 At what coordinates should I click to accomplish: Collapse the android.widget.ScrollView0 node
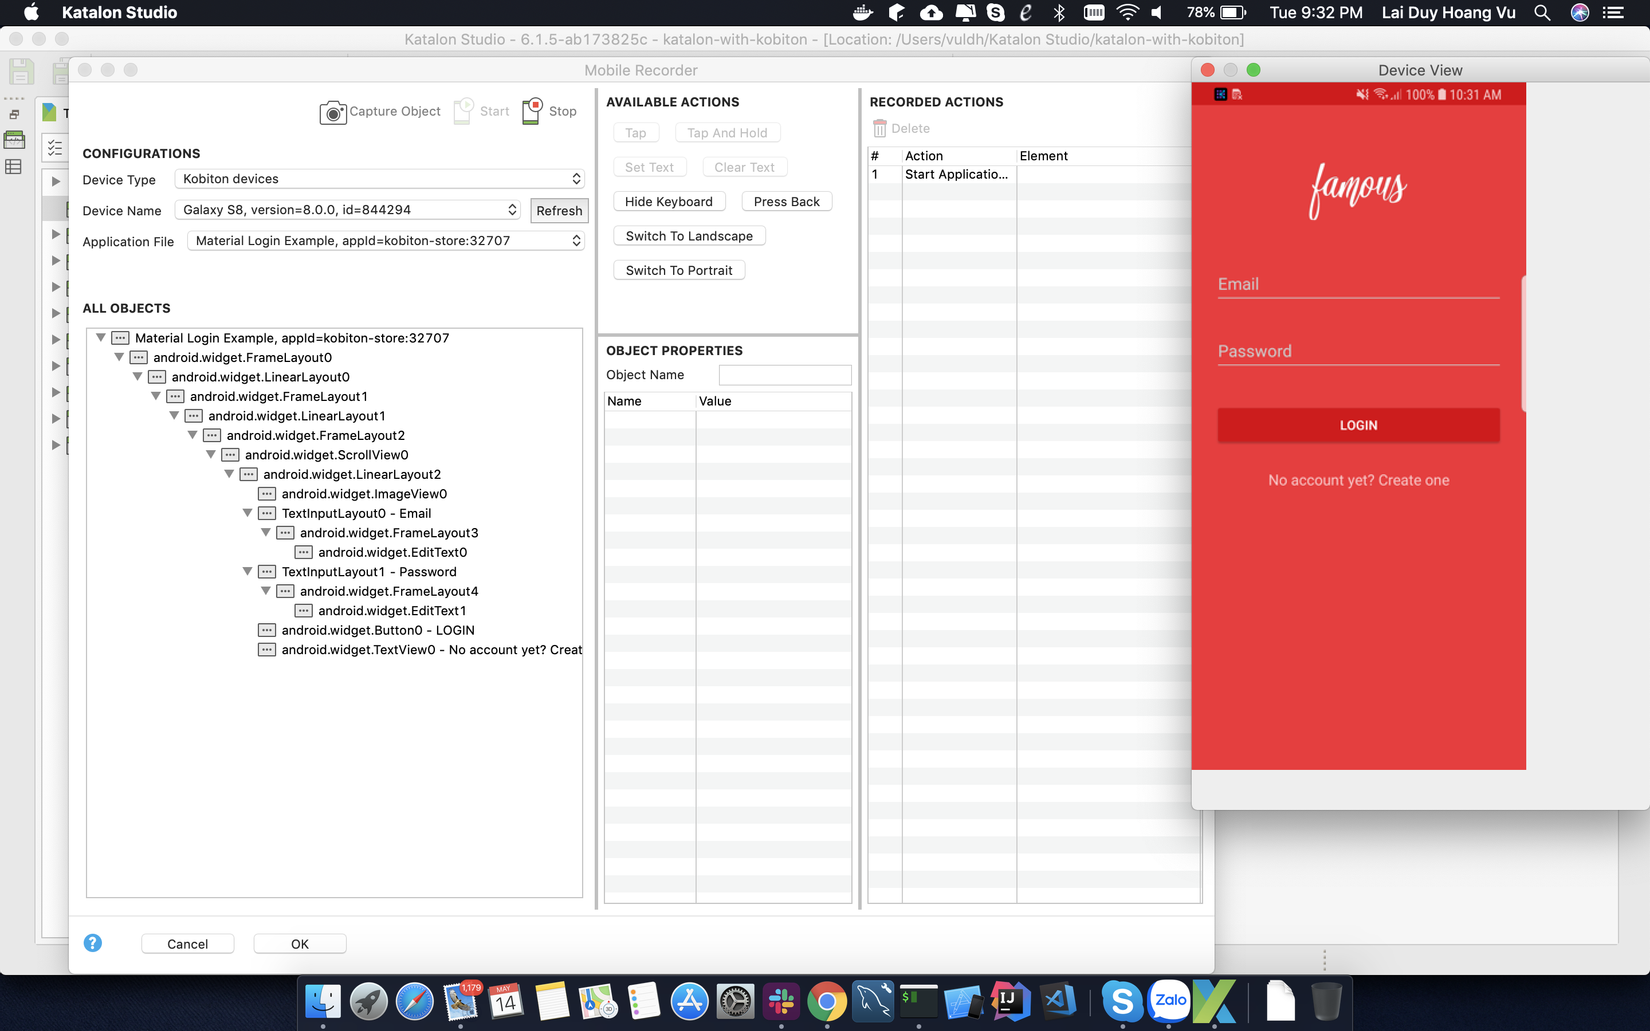click(211, 455)
